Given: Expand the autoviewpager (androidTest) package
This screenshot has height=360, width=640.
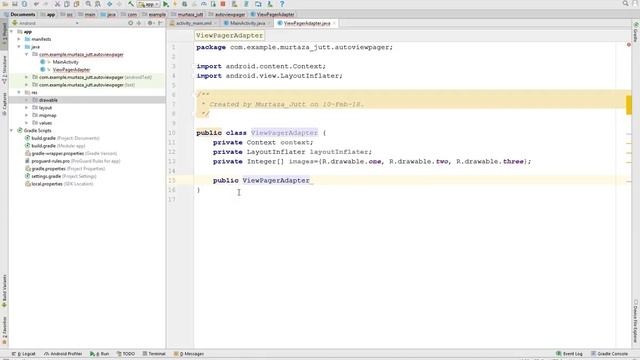Looking at the screenshot, I should [x=27, y=77].
